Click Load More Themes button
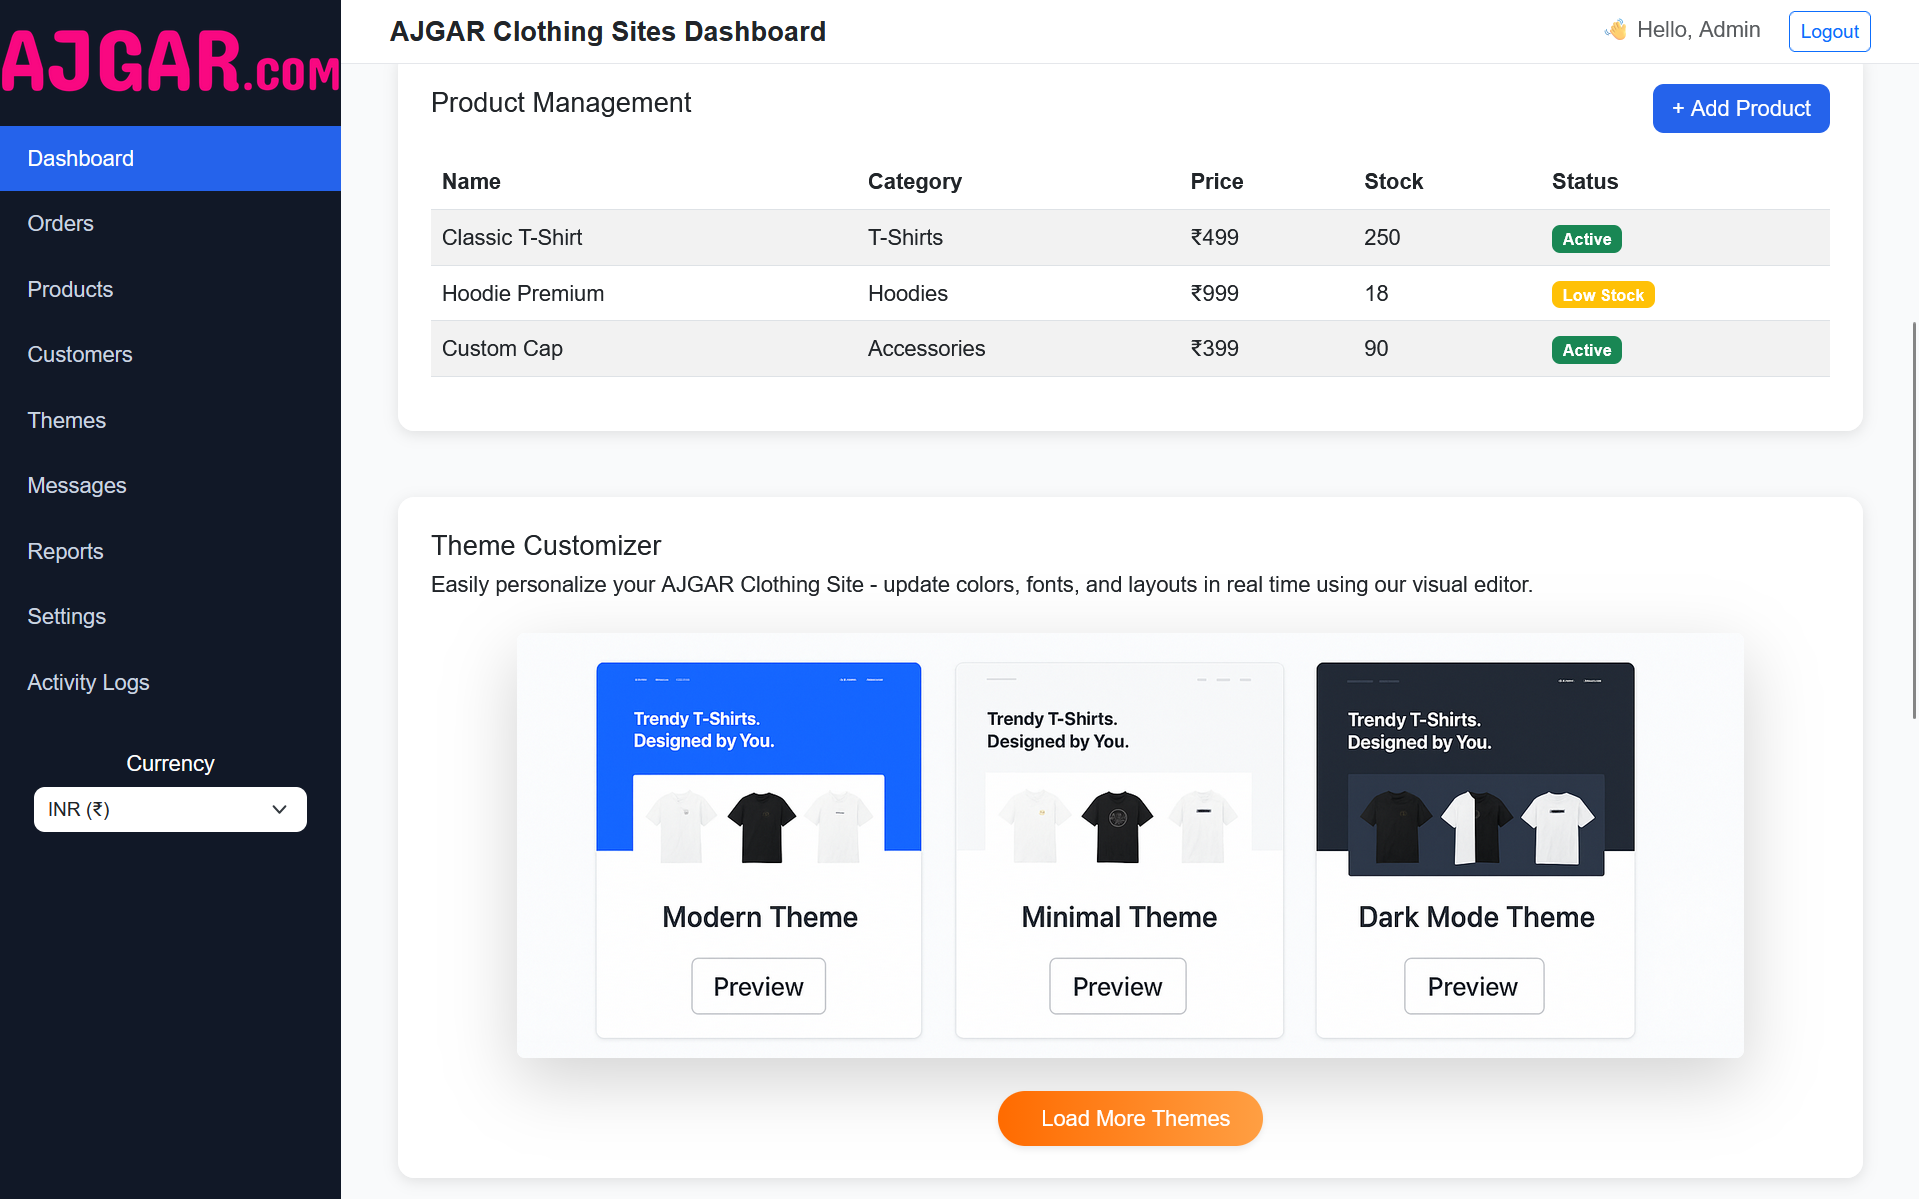Screen dimensions: 1919x1199 [x=1129, y=1118]
